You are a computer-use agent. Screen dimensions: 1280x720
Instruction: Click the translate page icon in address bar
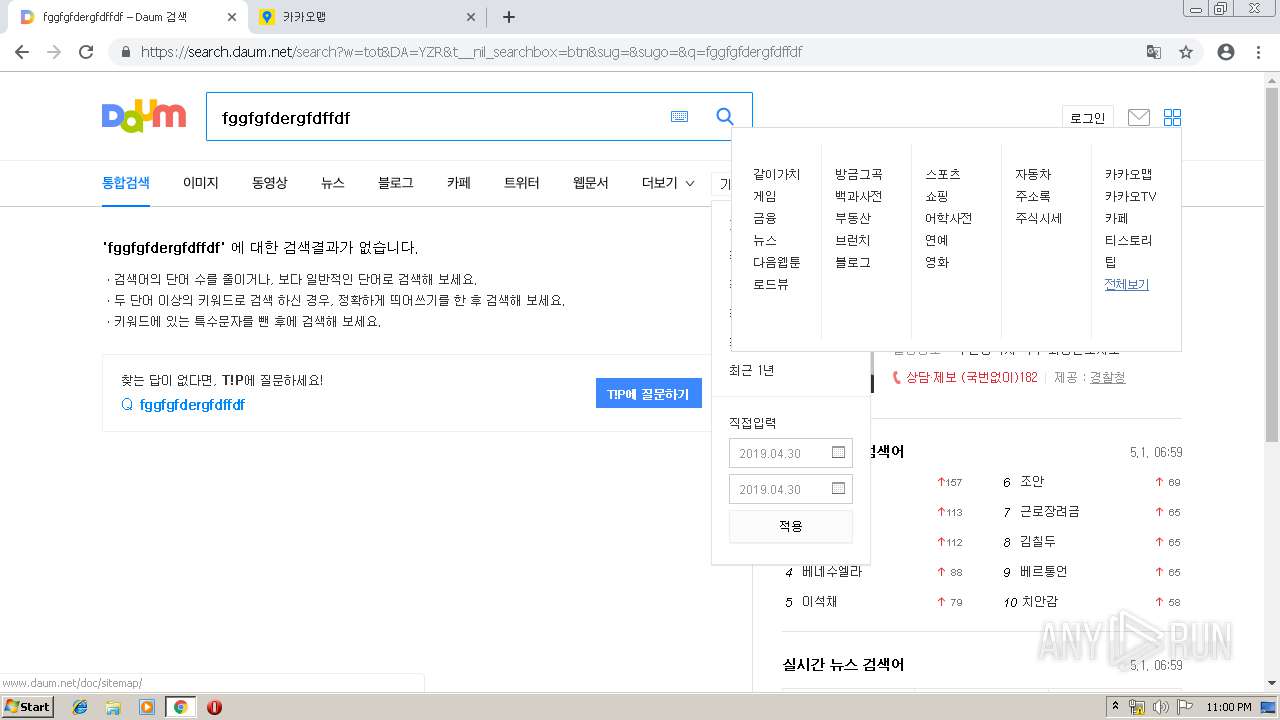click(x=1154, y=52)
